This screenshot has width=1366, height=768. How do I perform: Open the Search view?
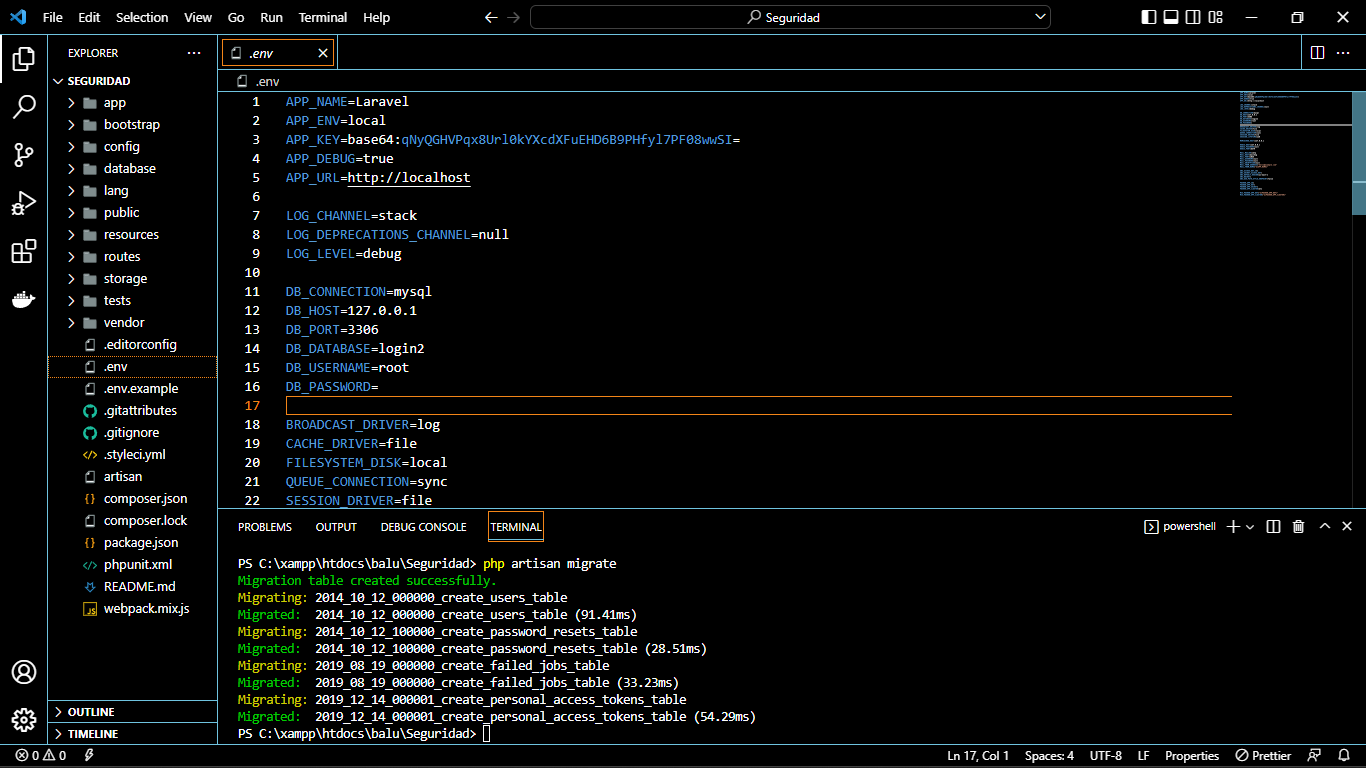pos(24,107)
